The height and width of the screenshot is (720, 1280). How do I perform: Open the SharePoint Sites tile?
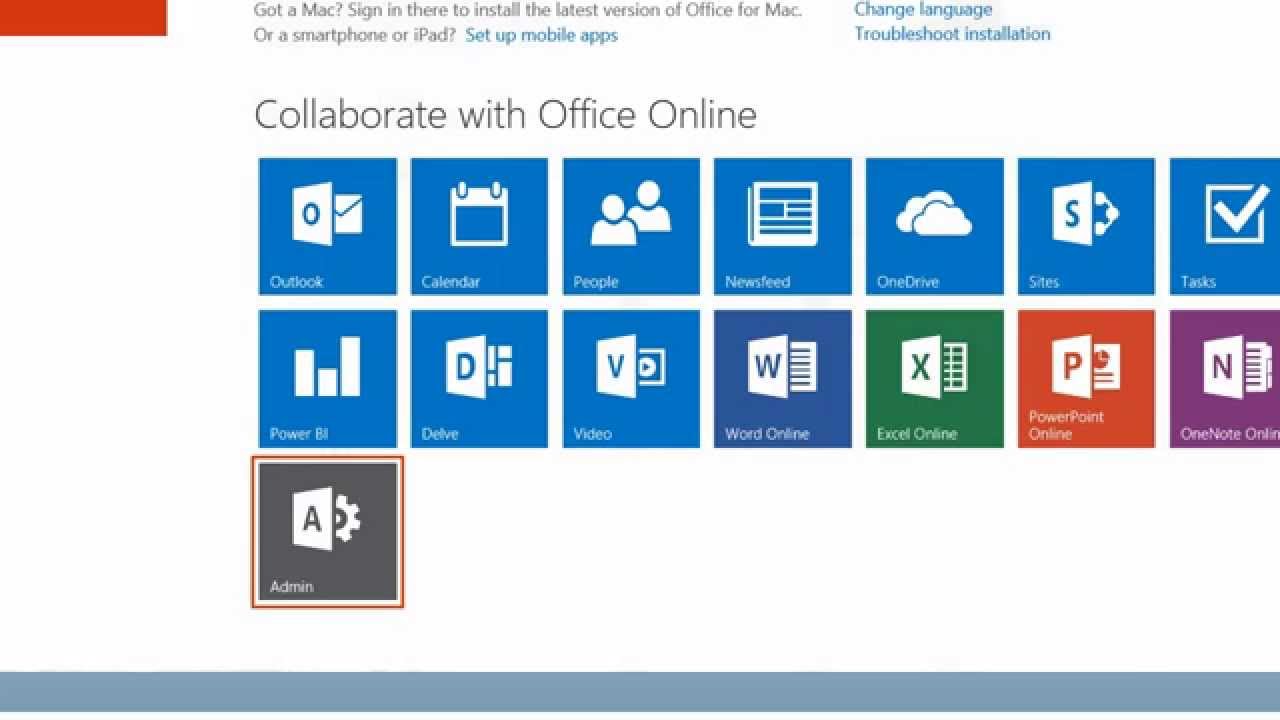tap(1086, 226)
